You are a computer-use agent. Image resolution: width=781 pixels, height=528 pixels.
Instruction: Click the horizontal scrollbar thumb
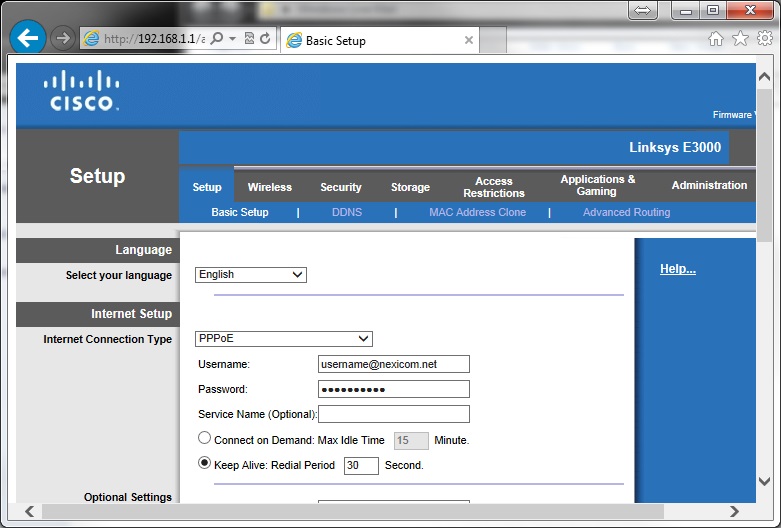(353, 512)
